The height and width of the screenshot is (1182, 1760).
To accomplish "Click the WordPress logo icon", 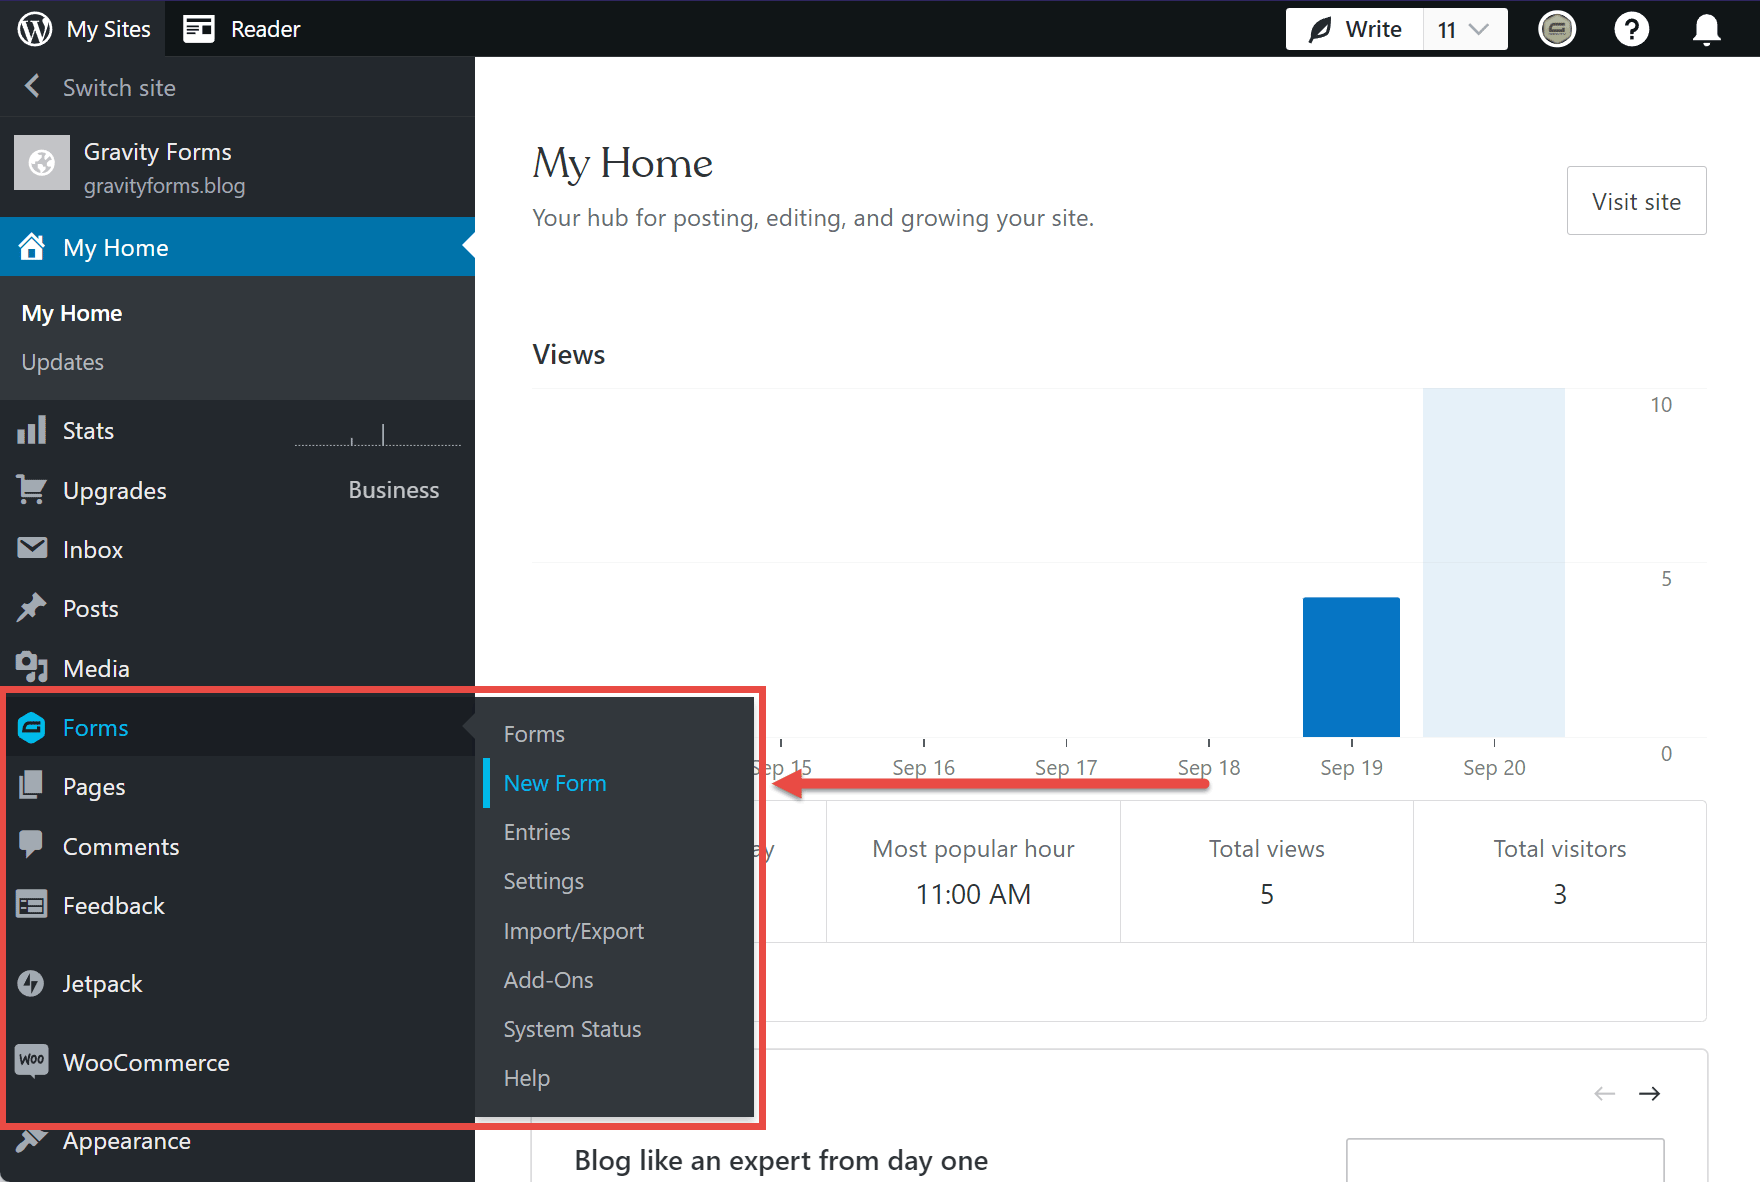I will pyautogui.click(x=35, y=29).
